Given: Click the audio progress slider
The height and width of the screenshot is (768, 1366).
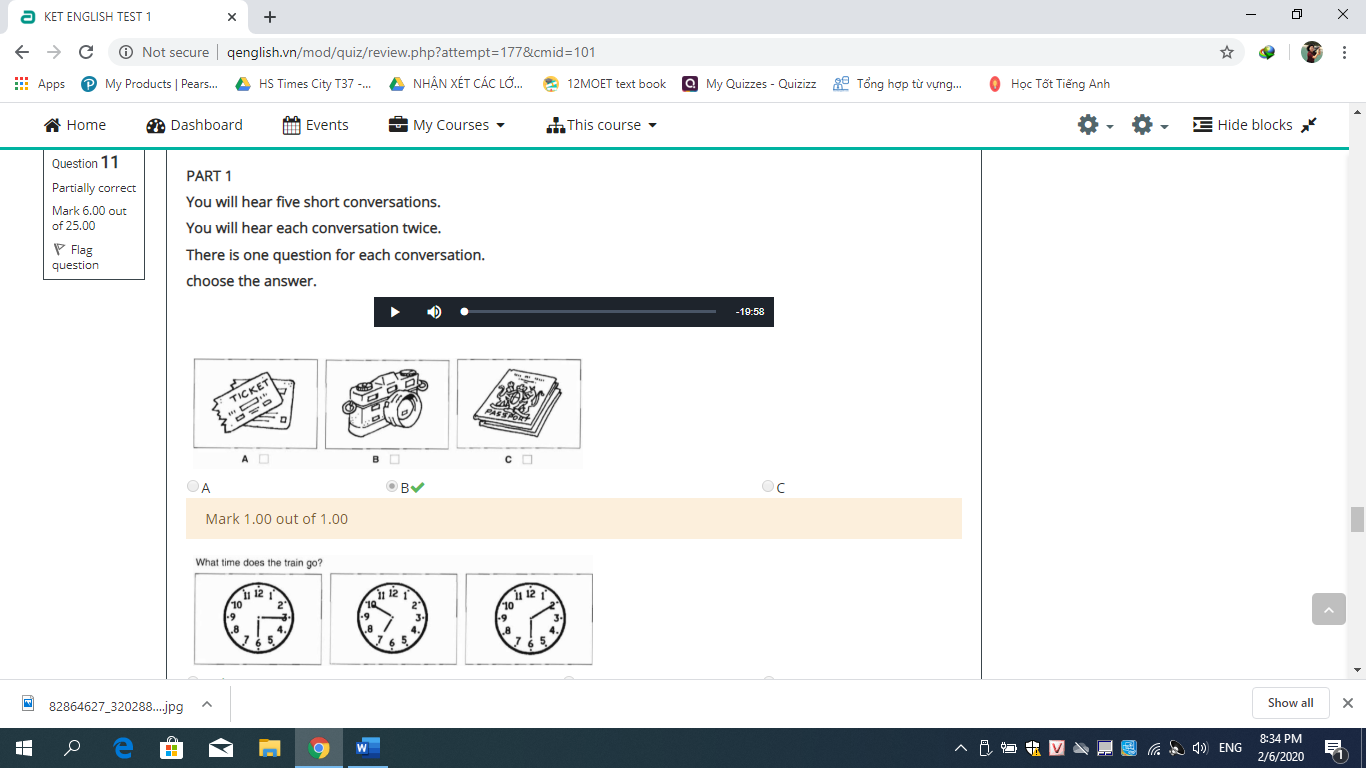Looking at the screenshot, I should pyautogui.click(x=590, y=312).
